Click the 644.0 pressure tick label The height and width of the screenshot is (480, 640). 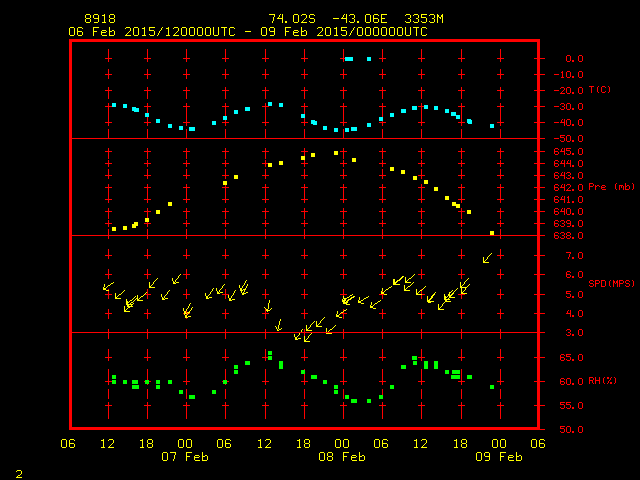click(569, 164)
